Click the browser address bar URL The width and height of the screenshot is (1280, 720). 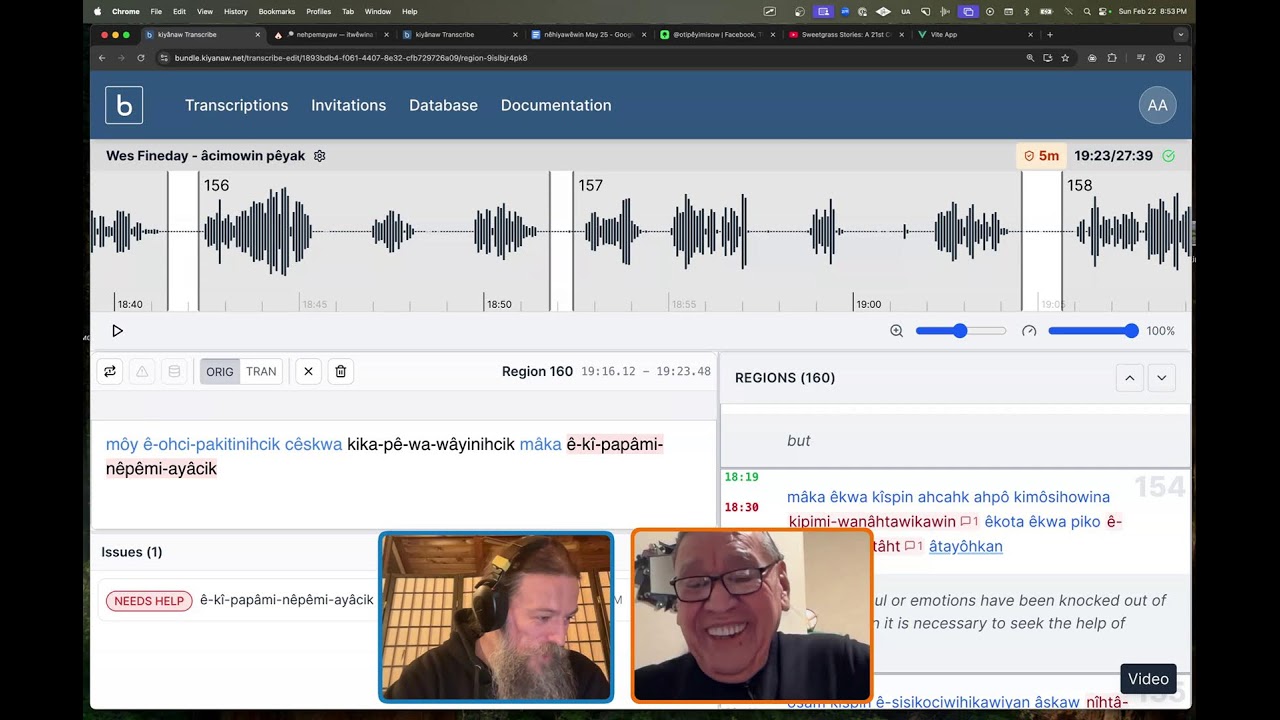pyautogui.click(x=351, y=58)
